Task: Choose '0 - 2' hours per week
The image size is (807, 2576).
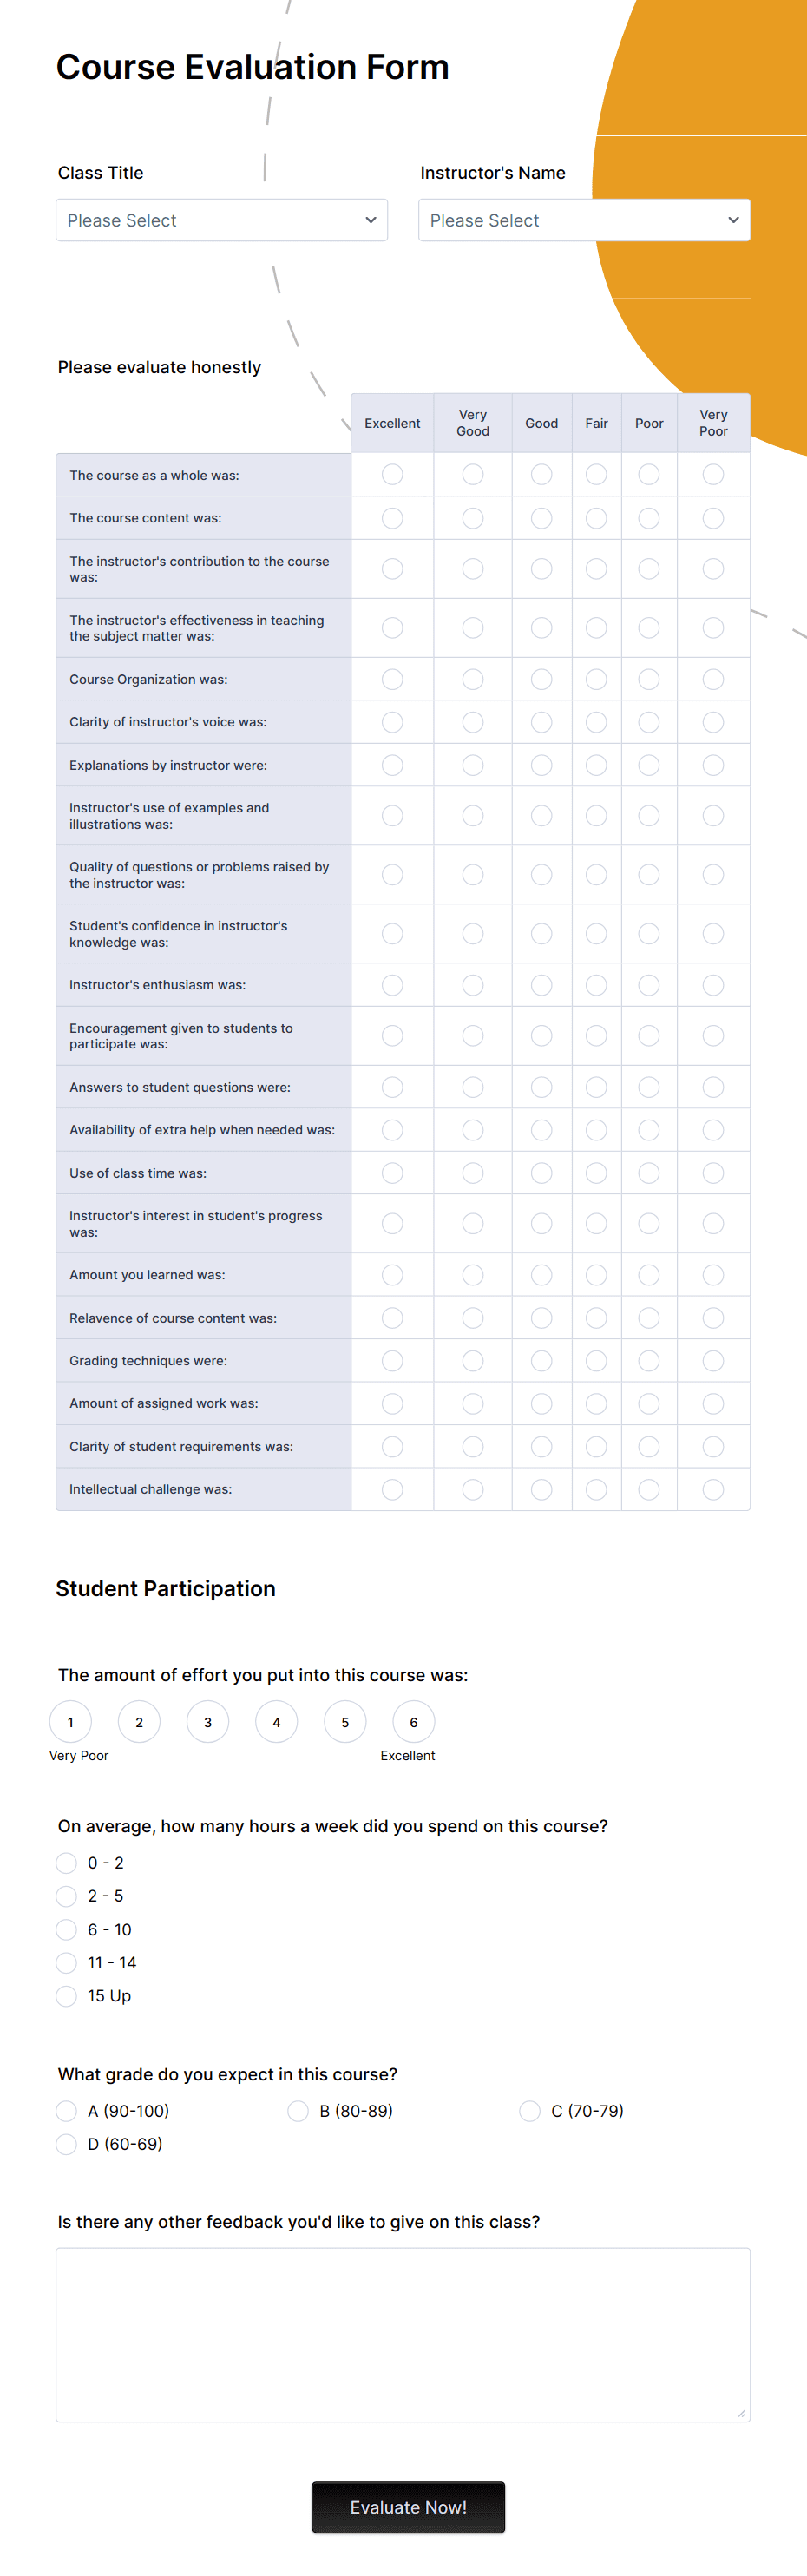Action: (66, 1863)
